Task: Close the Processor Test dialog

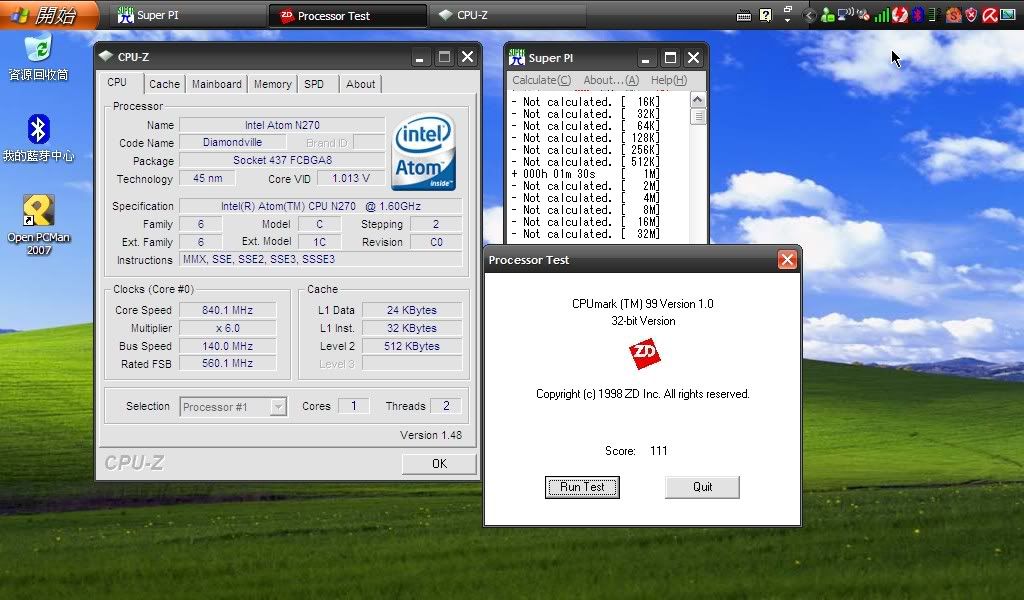Action: 787,260
